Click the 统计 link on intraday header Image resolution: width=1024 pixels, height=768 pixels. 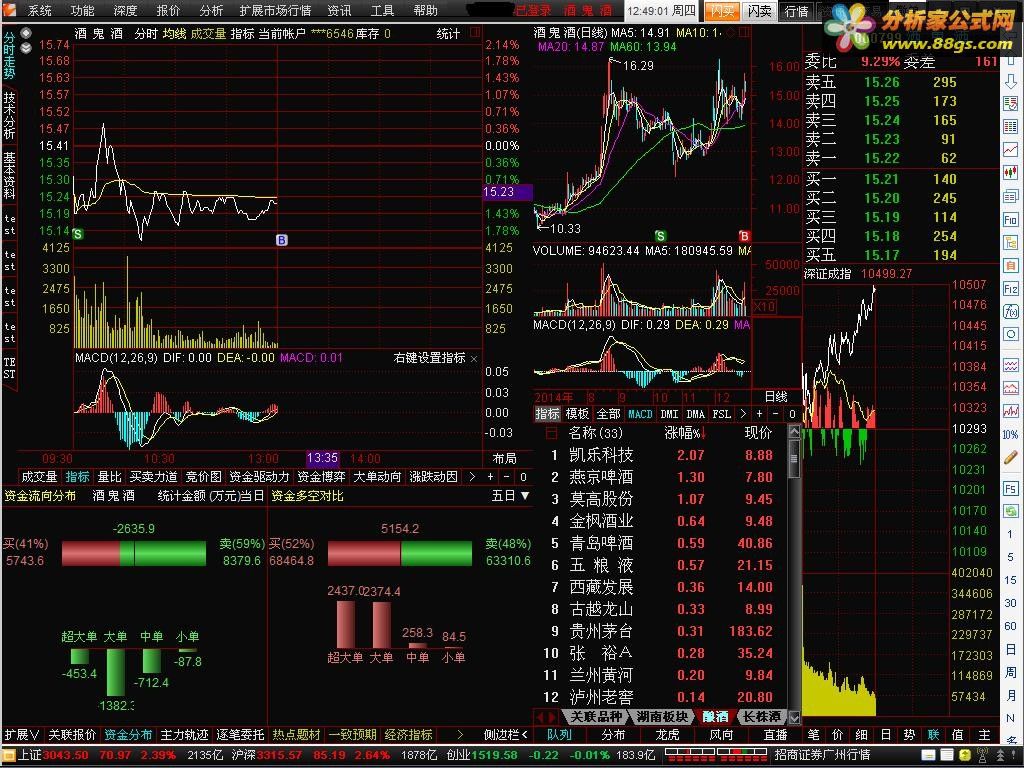[448, 33]
